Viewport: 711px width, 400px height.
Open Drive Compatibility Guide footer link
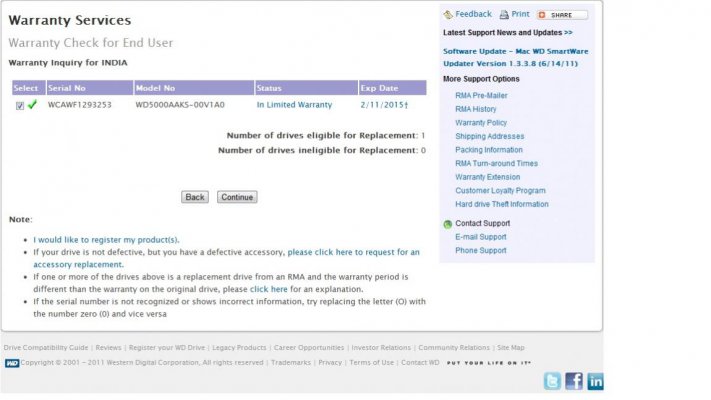click(46, 348)
